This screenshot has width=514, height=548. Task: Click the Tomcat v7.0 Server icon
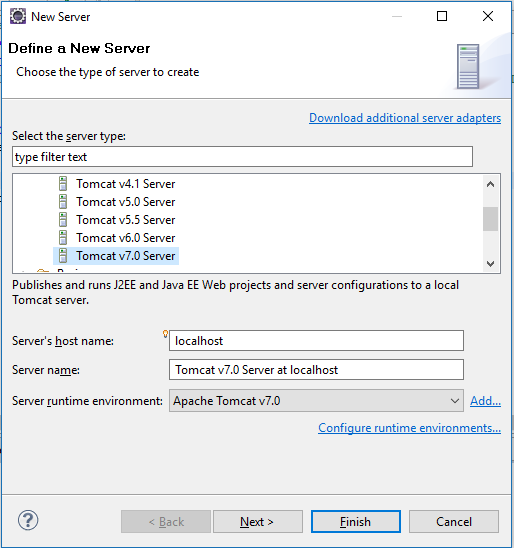[x=63, y=256]
